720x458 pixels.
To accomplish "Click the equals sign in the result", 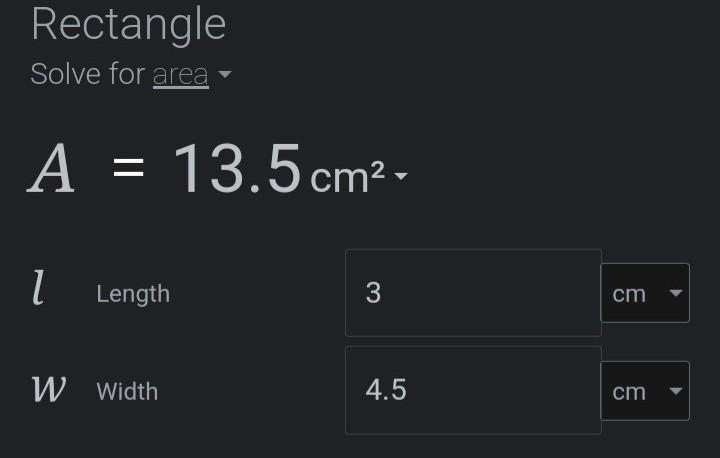I will pyautogui.click(x=128, y=170).
